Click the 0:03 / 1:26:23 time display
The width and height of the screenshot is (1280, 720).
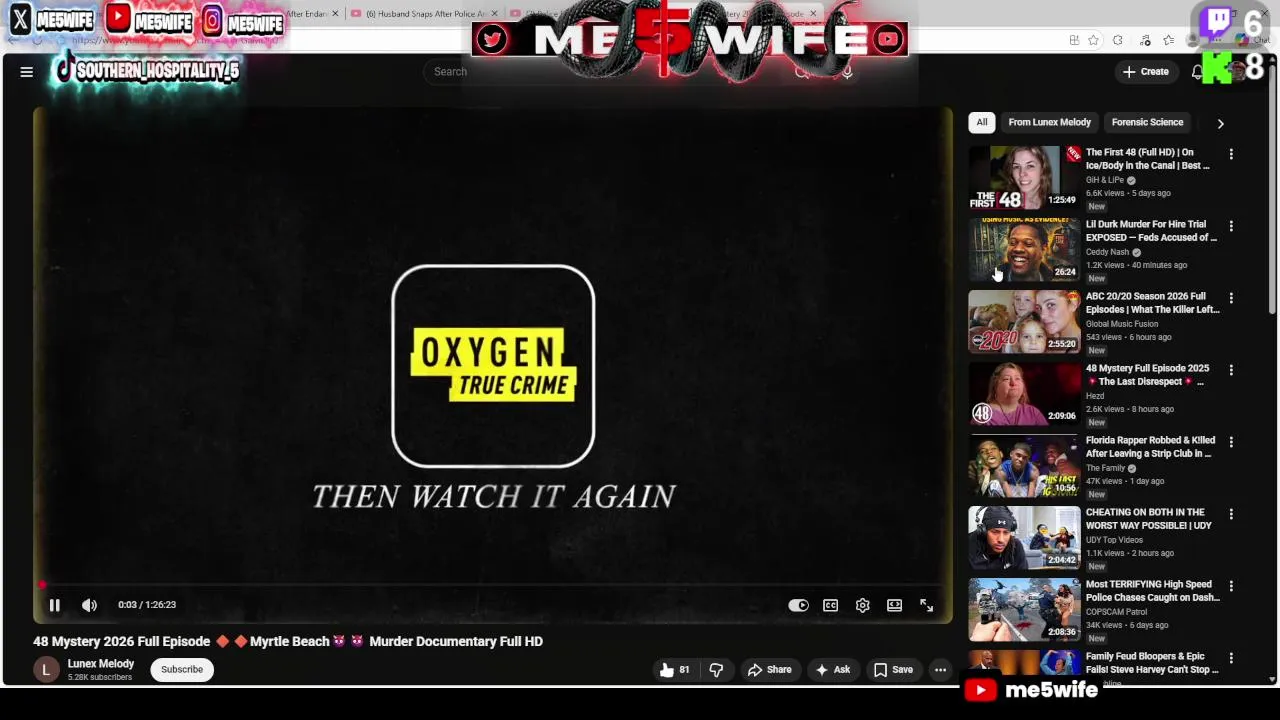click(147, 605)
